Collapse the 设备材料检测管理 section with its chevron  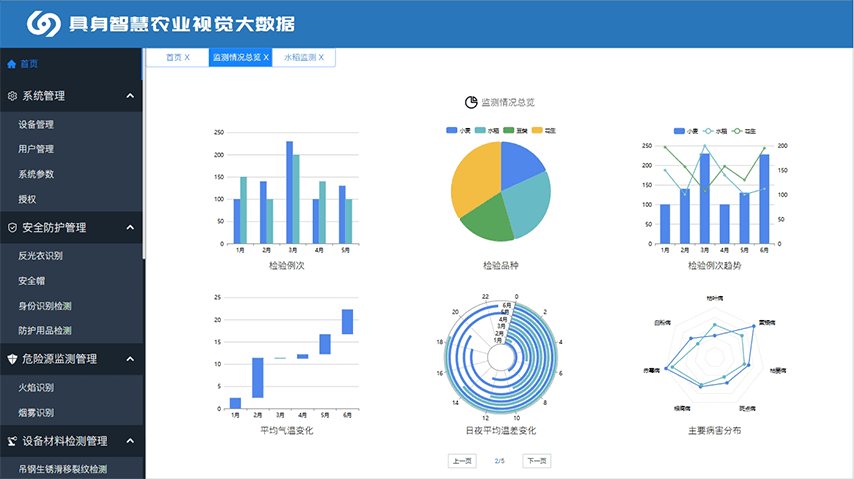pos(130,441)
